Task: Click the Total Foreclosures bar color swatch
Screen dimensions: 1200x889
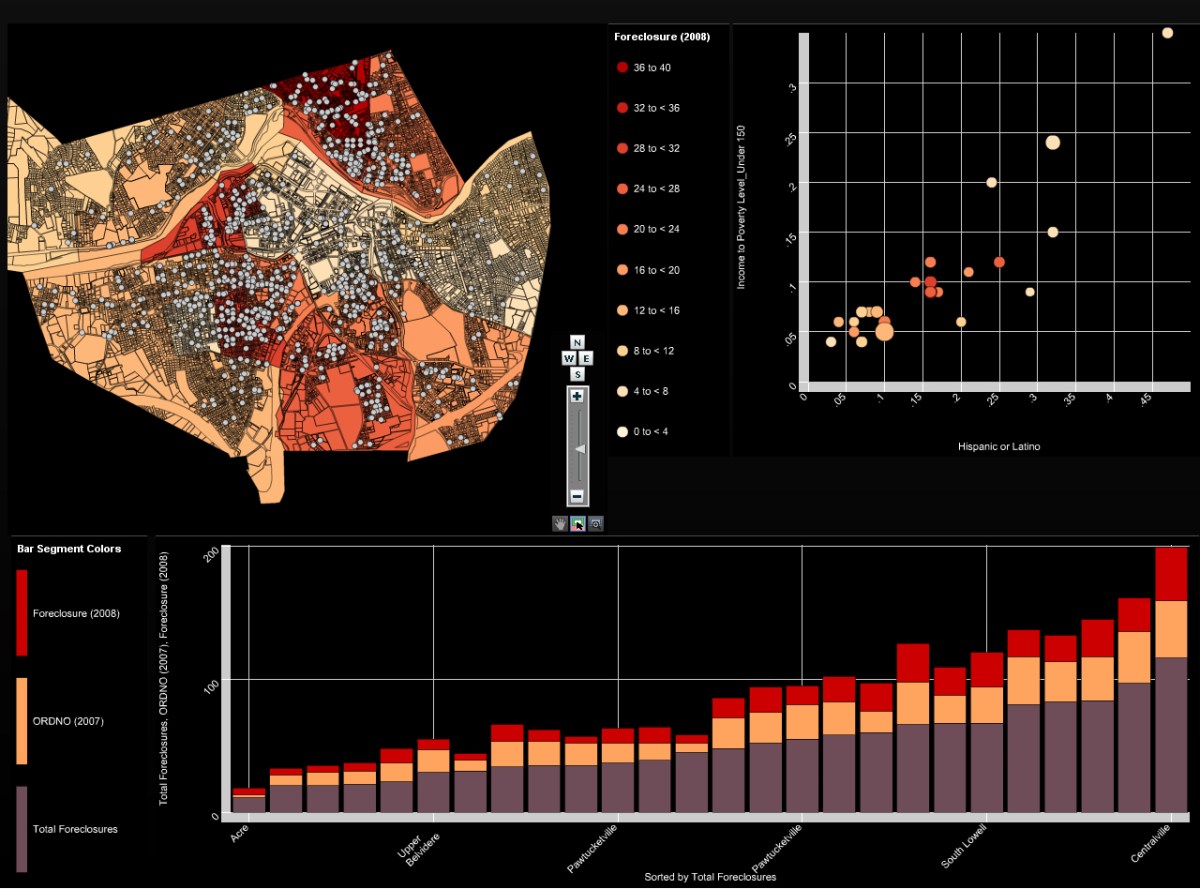Action: [x=22, y=829]
